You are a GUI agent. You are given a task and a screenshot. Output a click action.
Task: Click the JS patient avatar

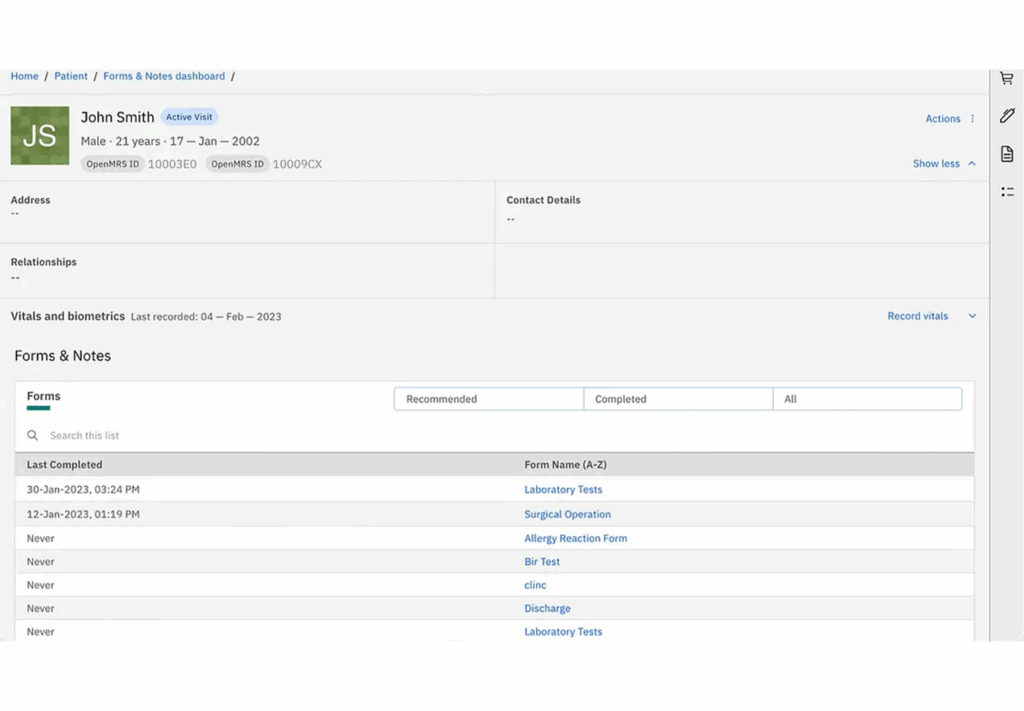[40, 136]
